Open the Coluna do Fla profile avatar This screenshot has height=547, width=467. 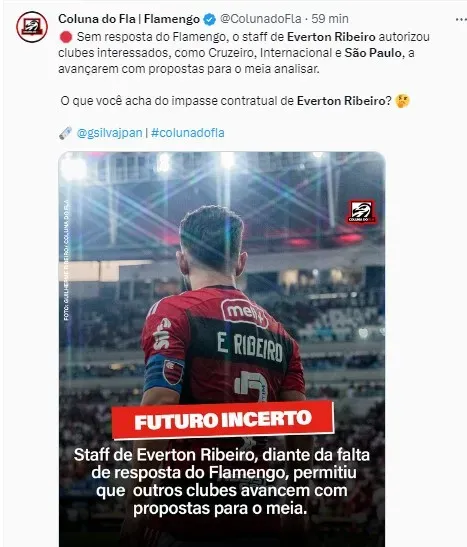[32, 27]
